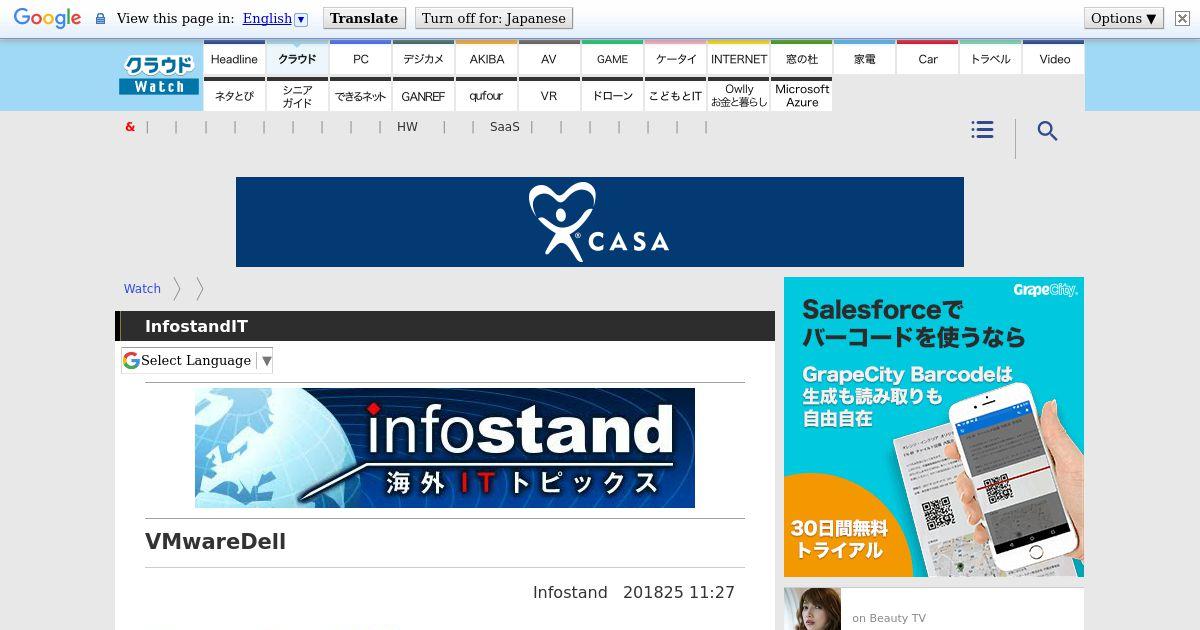Open the 窓の杜 tab
This screenshot has width=1200, height=630.
coord(801,58)
